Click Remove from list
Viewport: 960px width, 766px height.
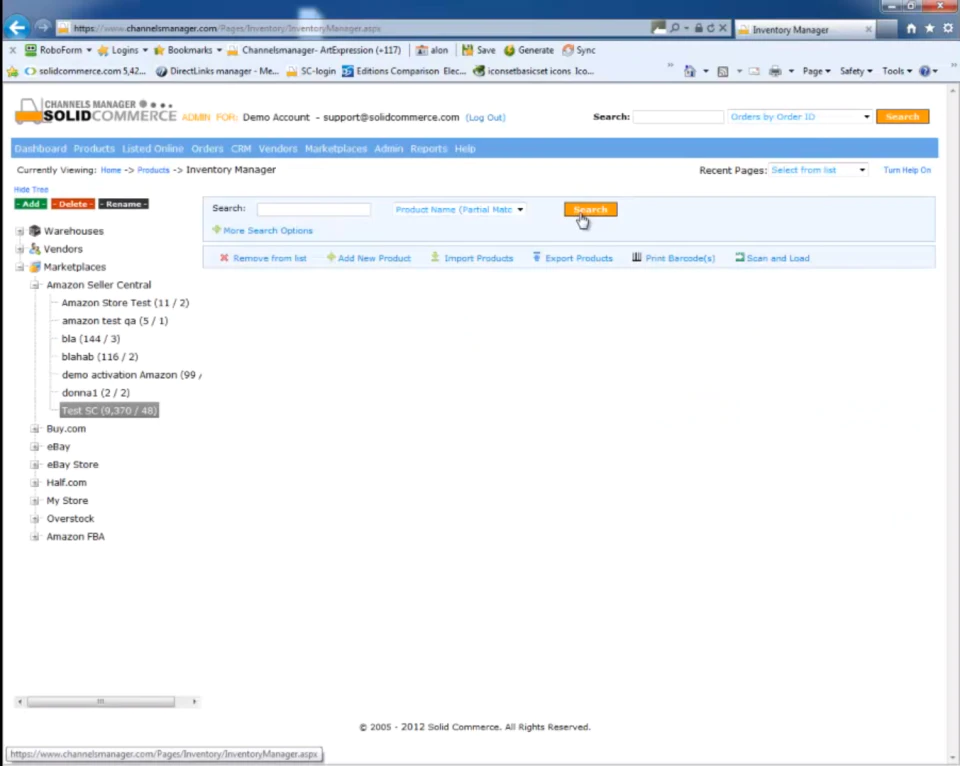(263, 258)
